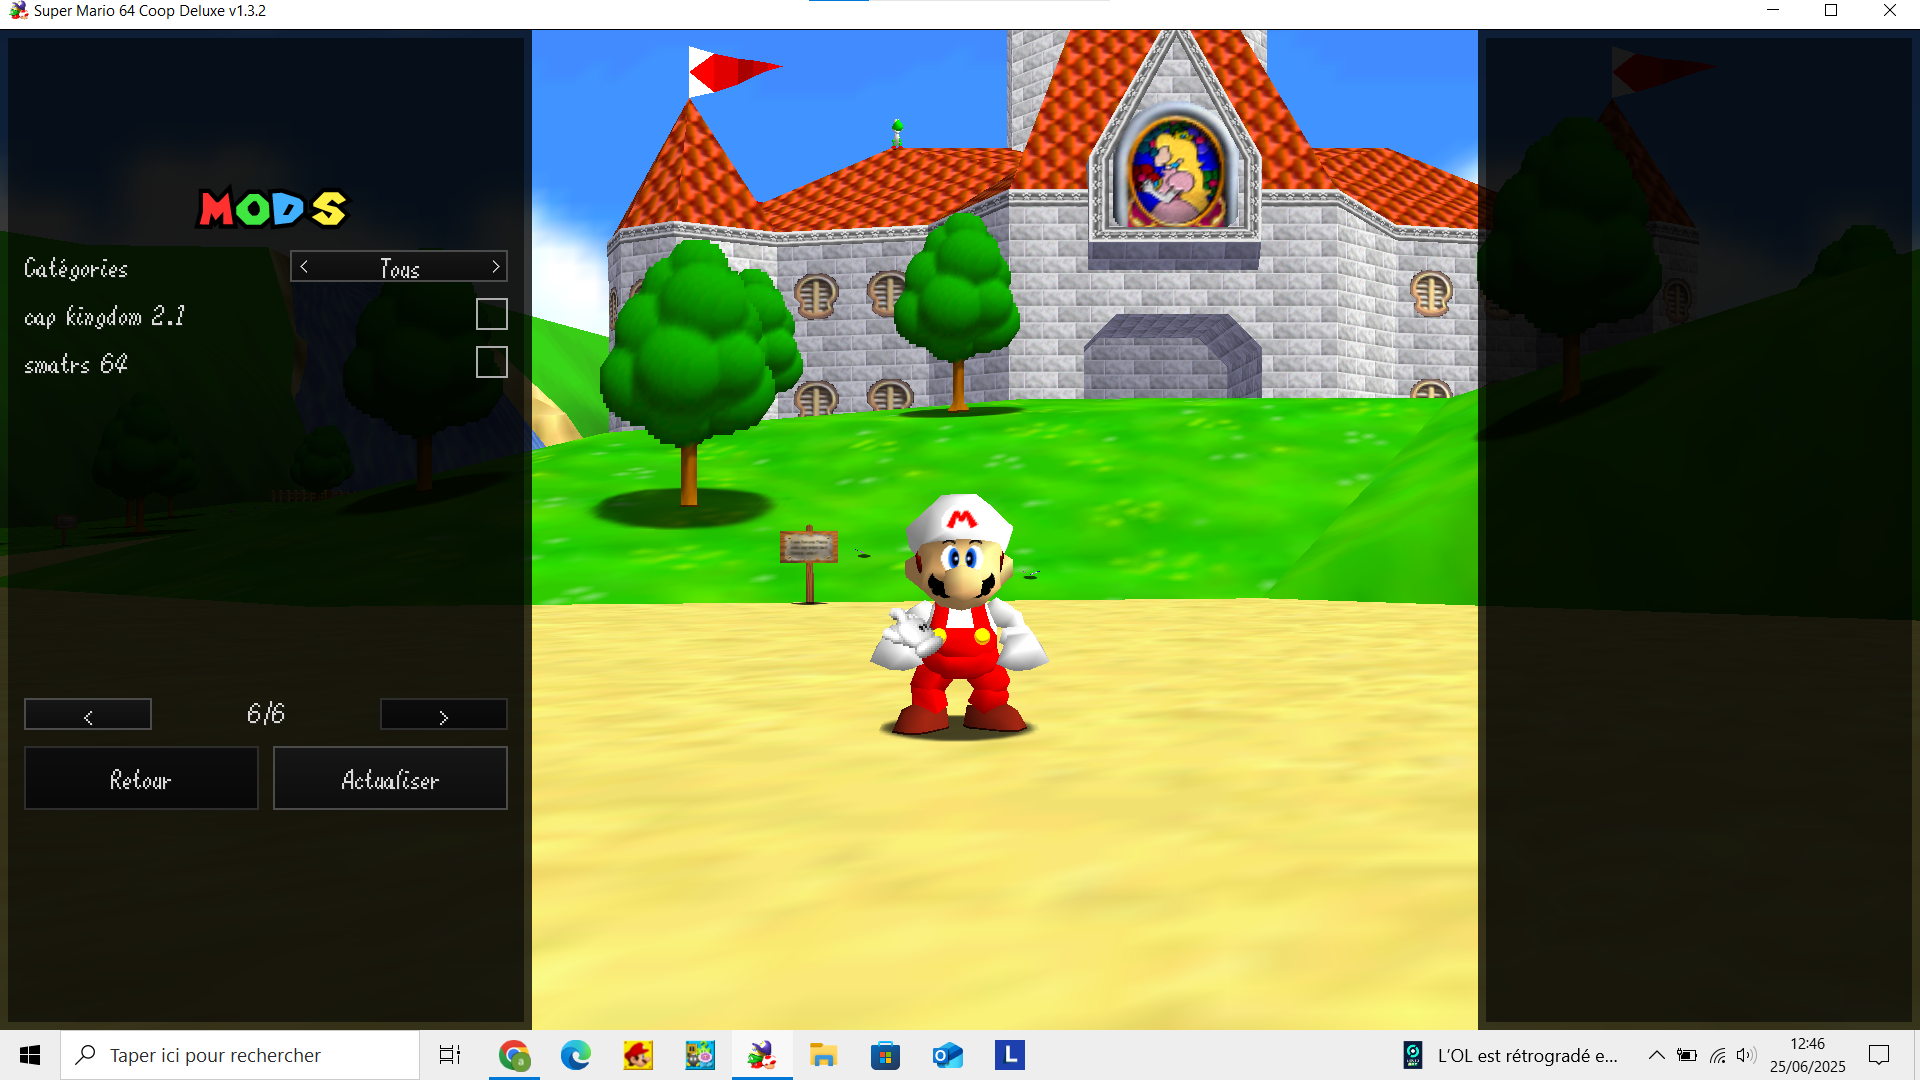Open the Windows Start menu

point(30,1055)
